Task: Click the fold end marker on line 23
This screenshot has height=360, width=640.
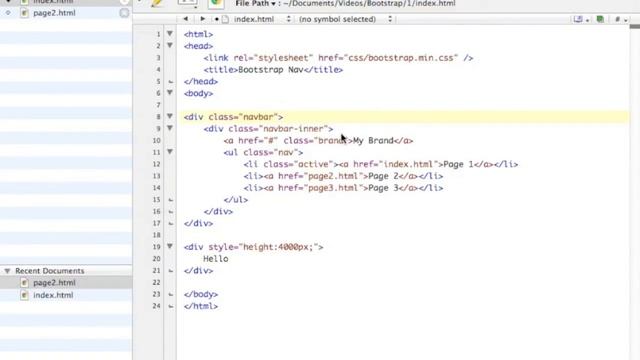Action: pyautogui.click(x=170, y=295)
